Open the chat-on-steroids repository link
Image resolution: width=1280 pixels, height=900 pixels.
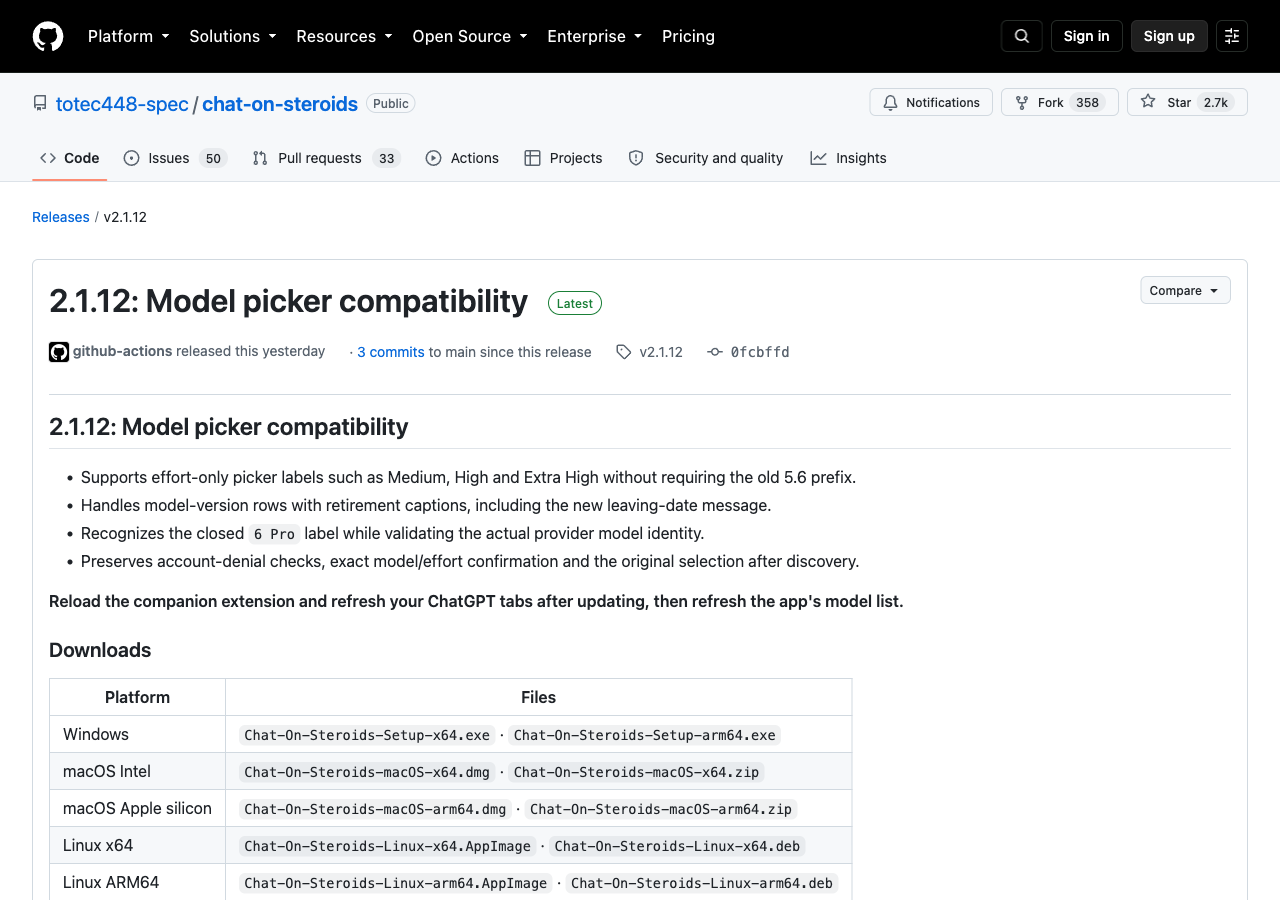(280, 104)
